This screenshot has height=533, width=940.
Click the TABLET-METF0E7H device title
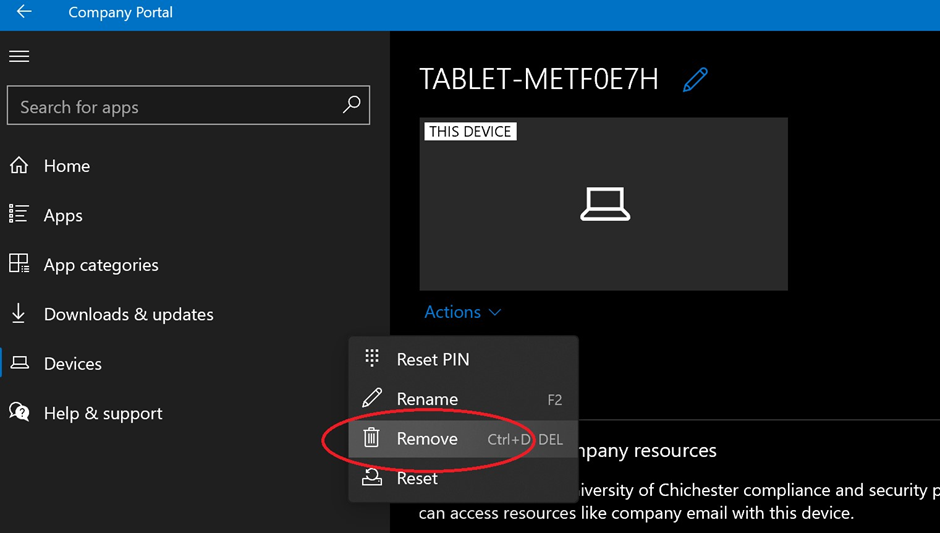(x=538, y=79)
